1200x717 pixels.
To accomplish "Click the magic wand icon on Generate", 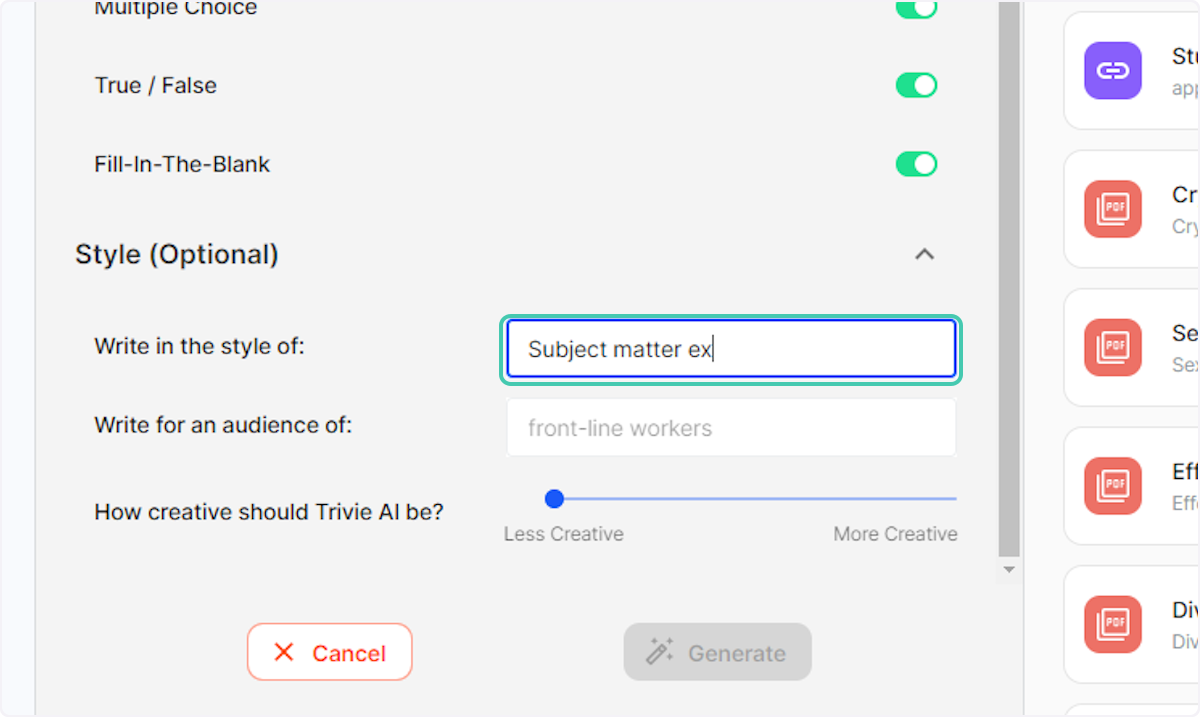I will tap(659, 652).
